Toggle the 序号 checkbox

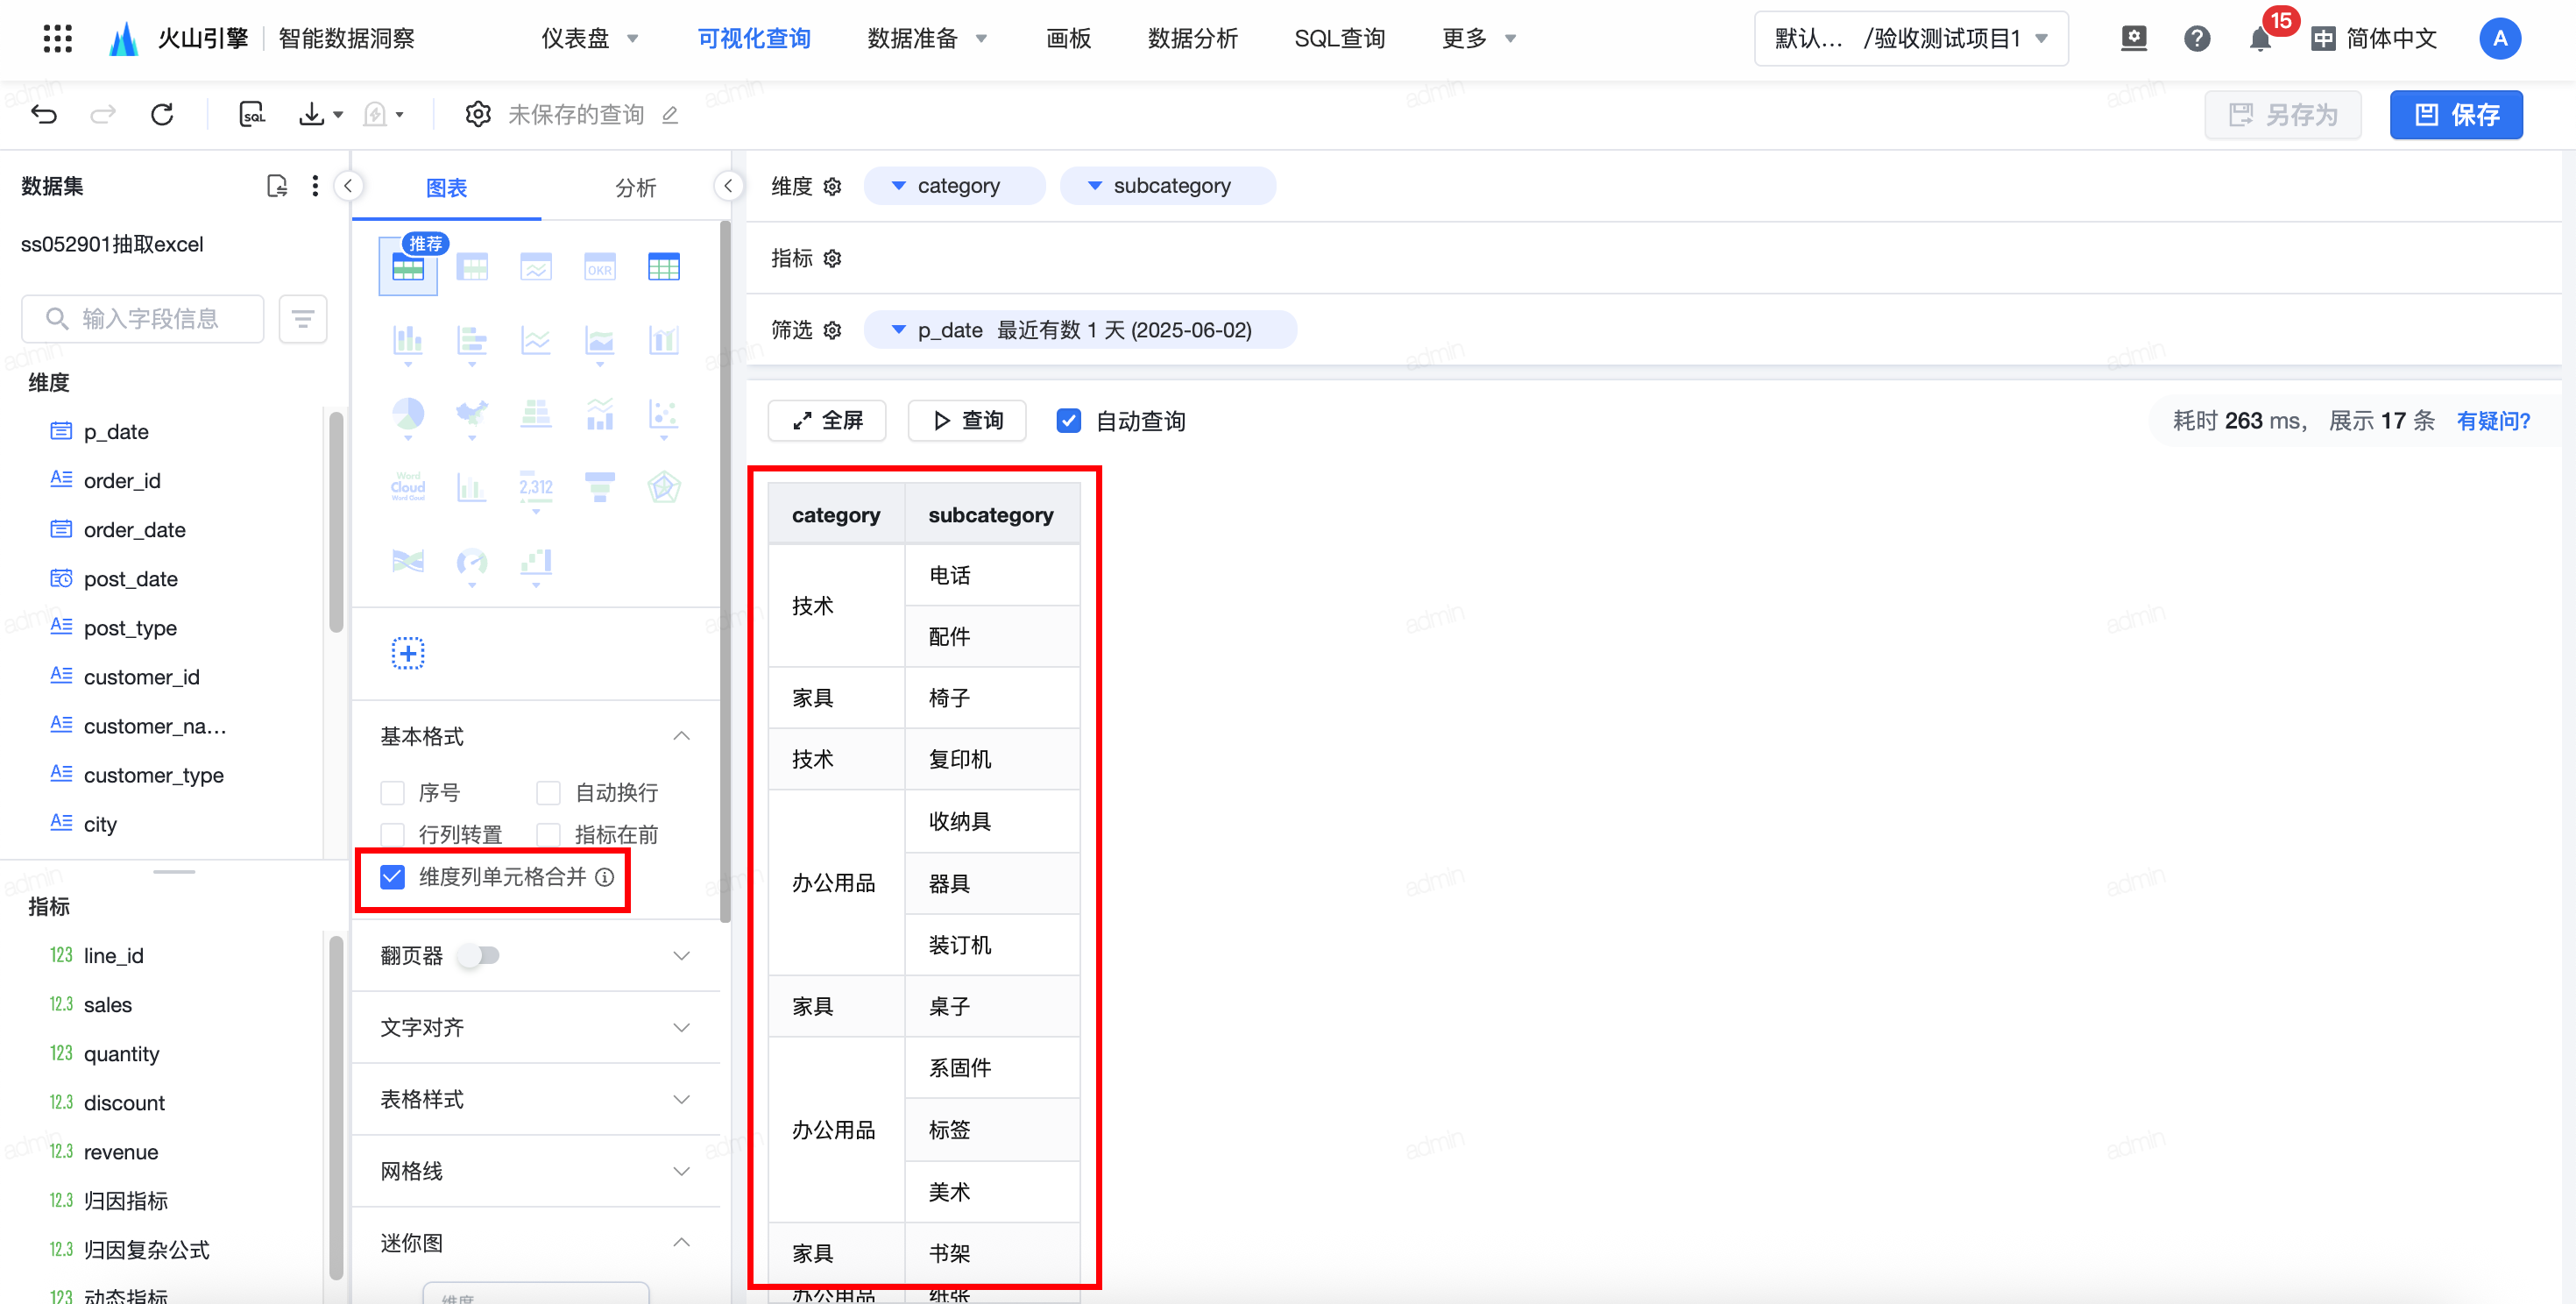click(393, 793)
